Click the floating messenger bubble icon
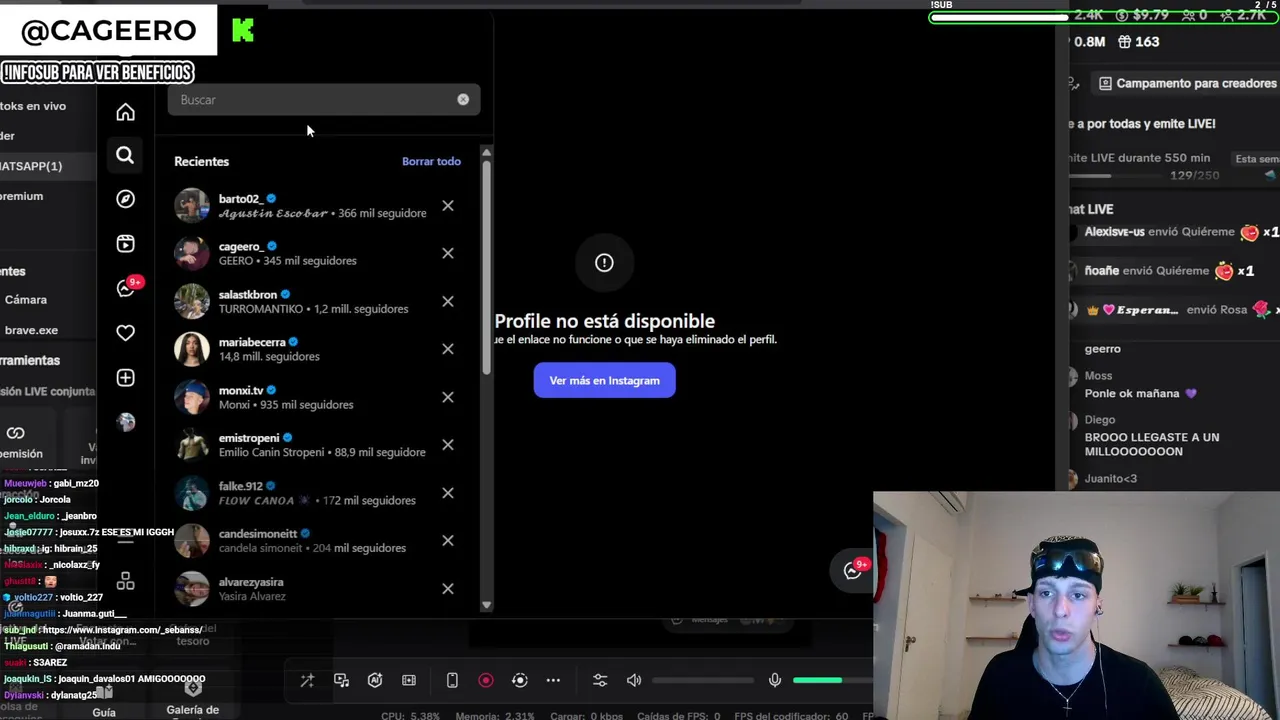Screen dimensions: 1280x720 click(853, 569)
